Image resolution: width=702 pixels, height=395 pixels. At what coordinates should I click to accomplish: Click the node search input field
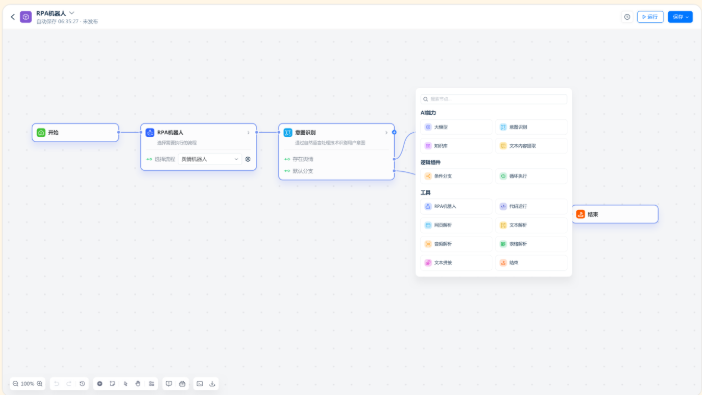493,99
